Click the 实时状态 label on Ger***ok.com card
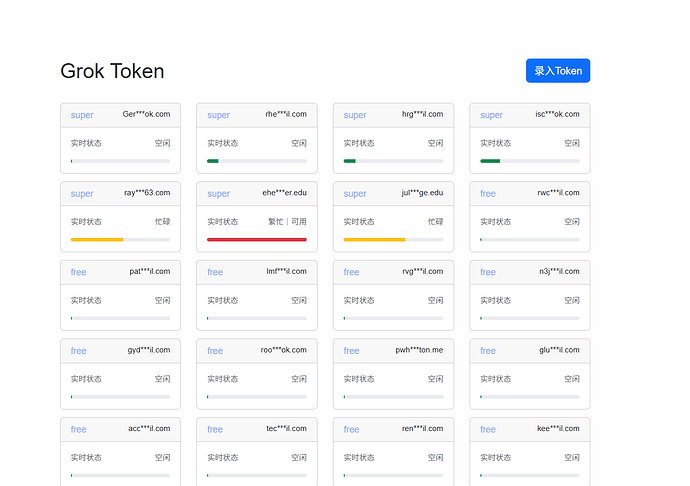The image size is (690, 486). pyautogui.click(x=86, y=143)
